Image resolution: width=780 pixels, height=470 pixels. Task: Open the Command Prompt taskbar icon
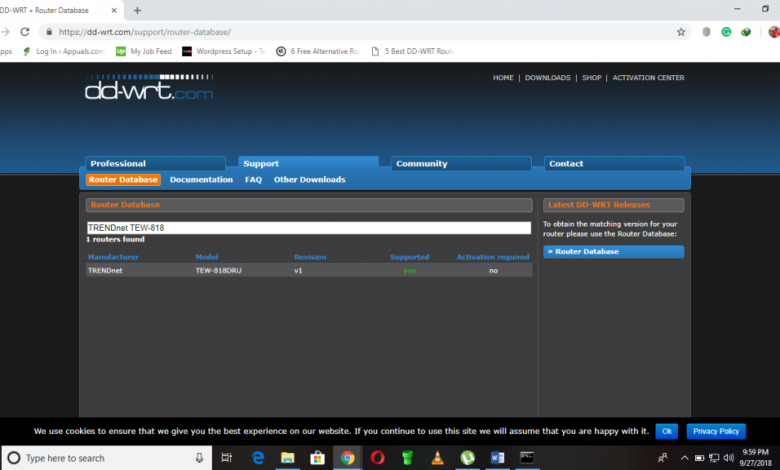tap(527, 458)
